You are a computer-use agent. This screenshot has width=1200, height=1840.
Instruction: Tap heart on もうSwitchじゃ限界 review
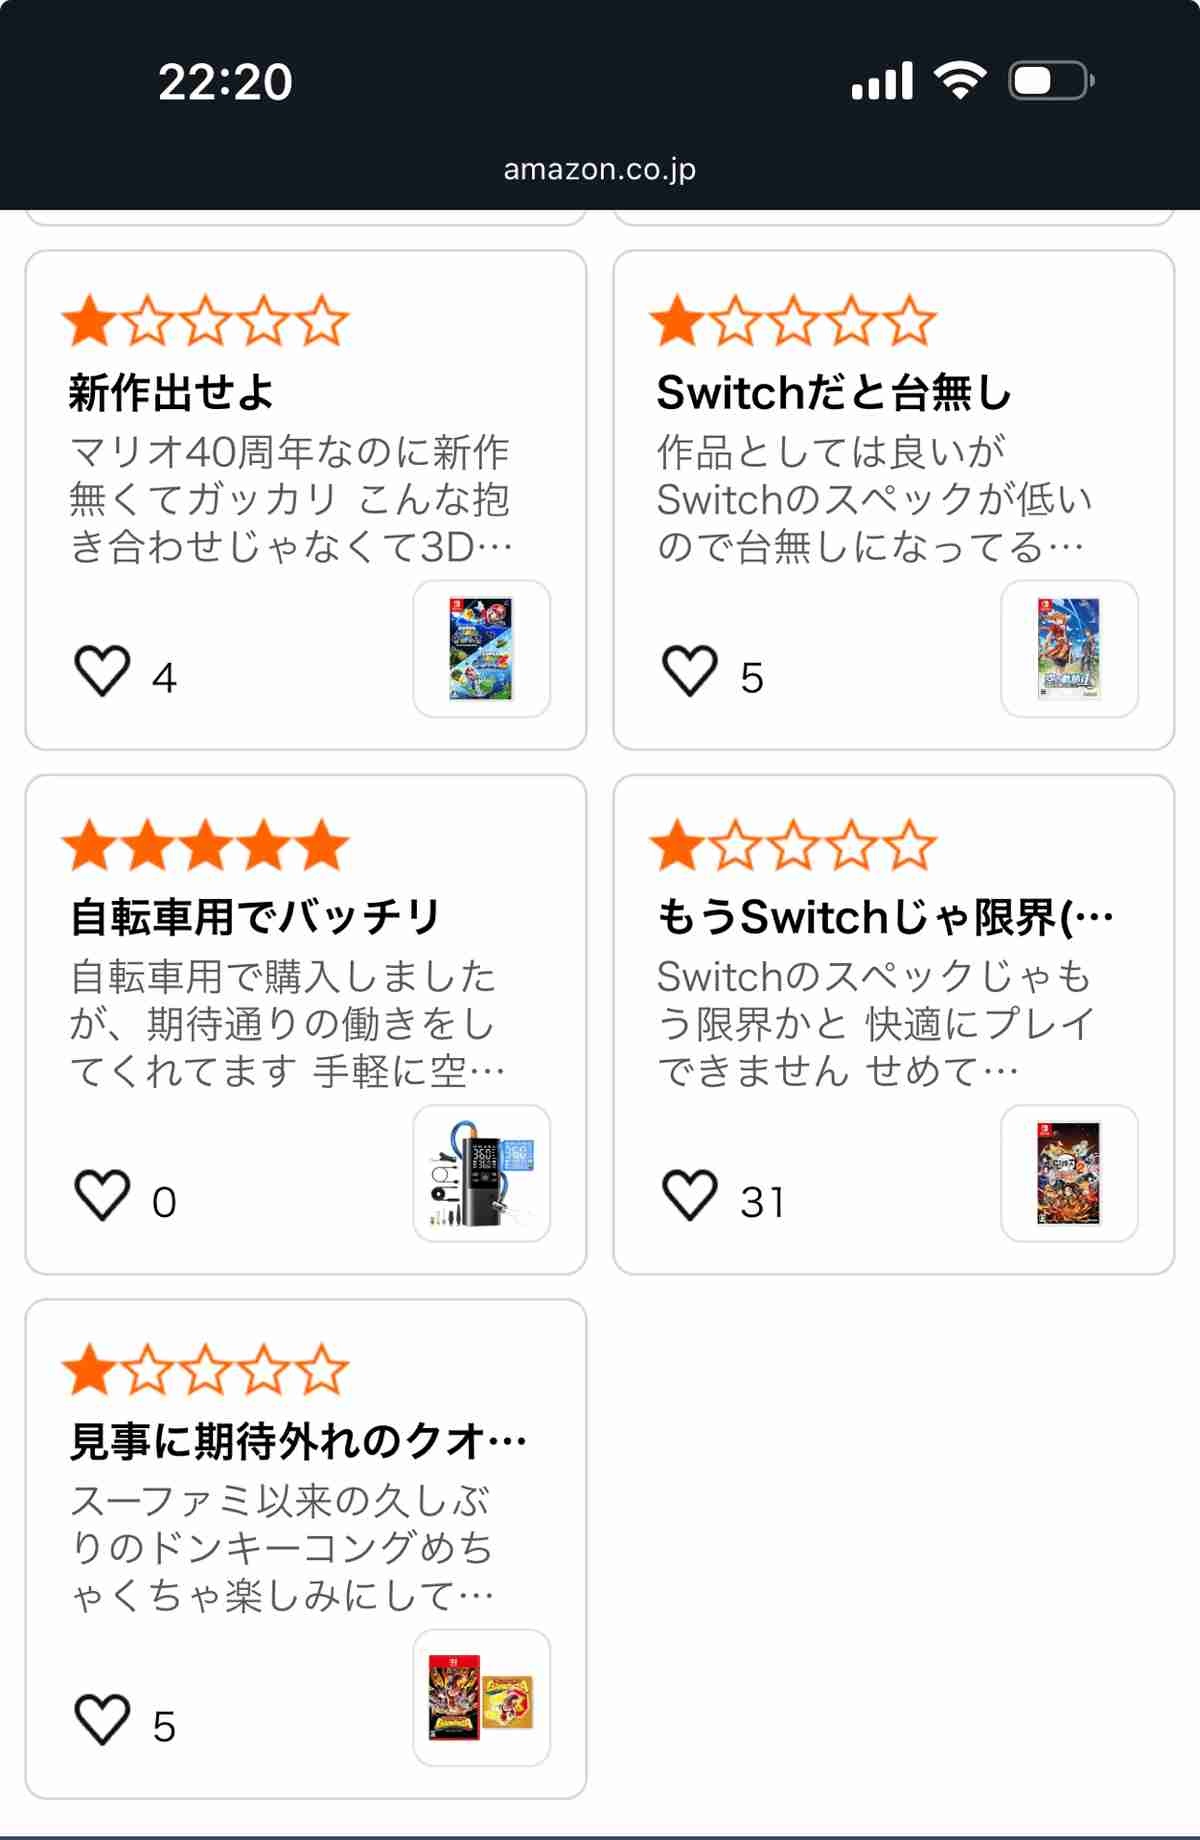(690, 1195)
